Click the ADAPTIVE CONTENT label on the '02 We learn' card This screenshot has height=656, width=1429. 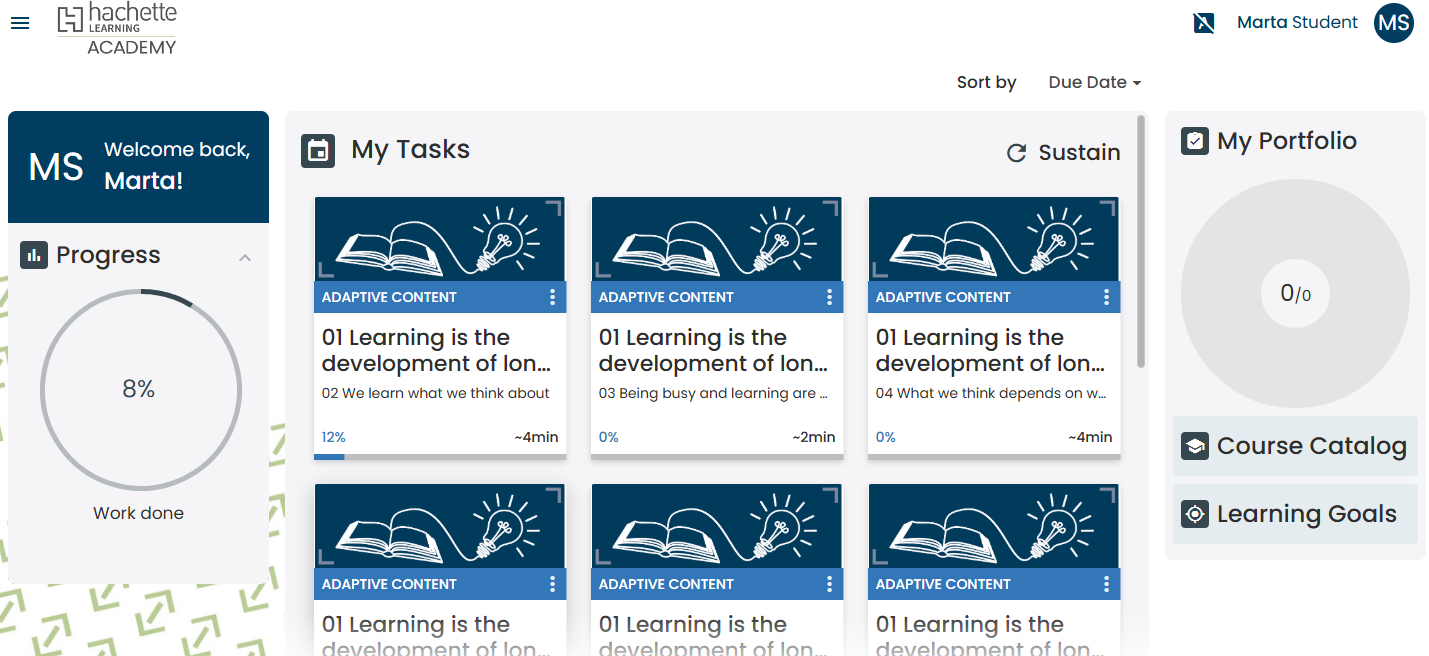coord(389,297)
